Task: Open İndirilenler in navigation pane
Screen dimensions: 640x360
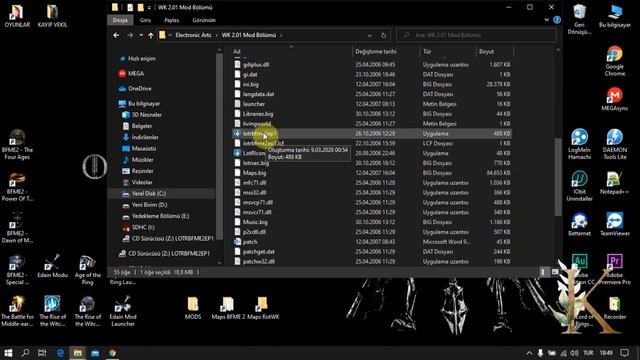Action: (x=145, y=137)
